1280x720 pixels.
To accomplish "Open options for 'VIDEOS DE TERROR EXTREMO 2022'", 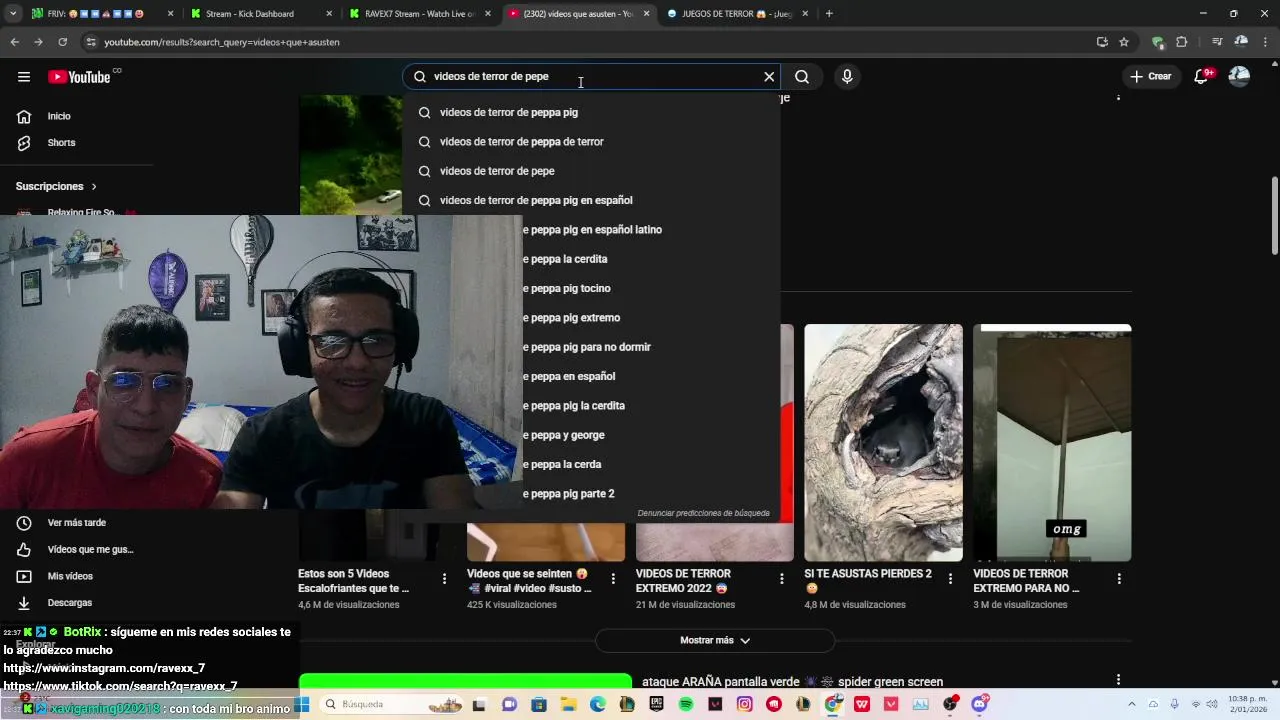I will pos(782,579).
